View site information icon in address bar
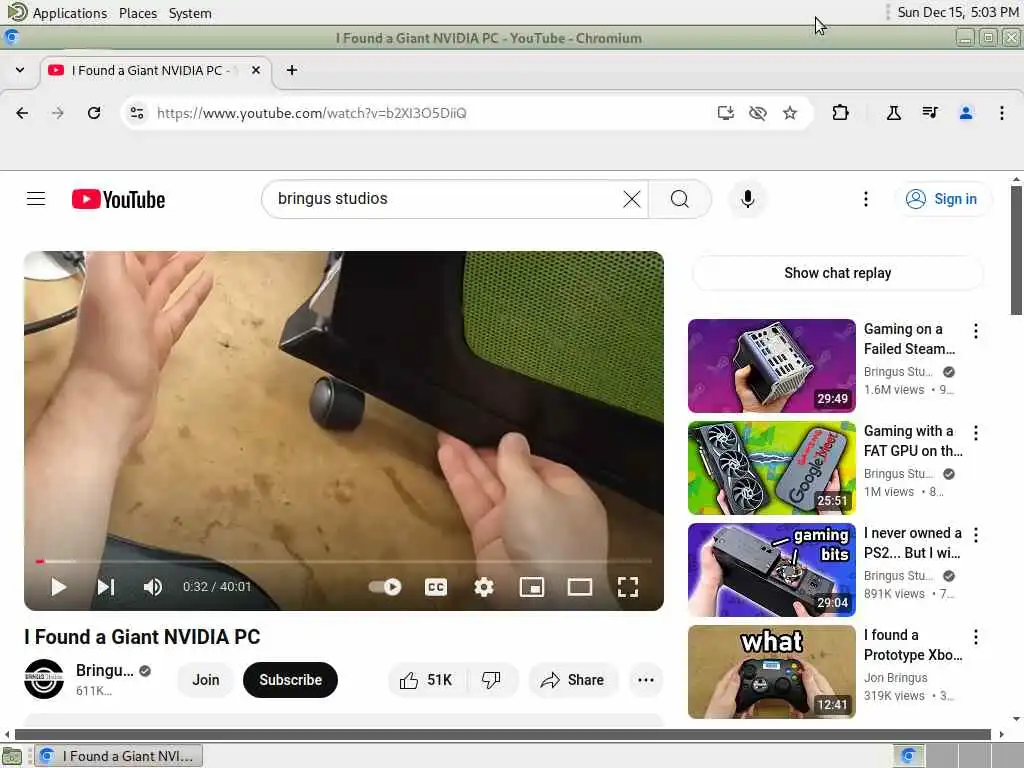 point(136,113)
